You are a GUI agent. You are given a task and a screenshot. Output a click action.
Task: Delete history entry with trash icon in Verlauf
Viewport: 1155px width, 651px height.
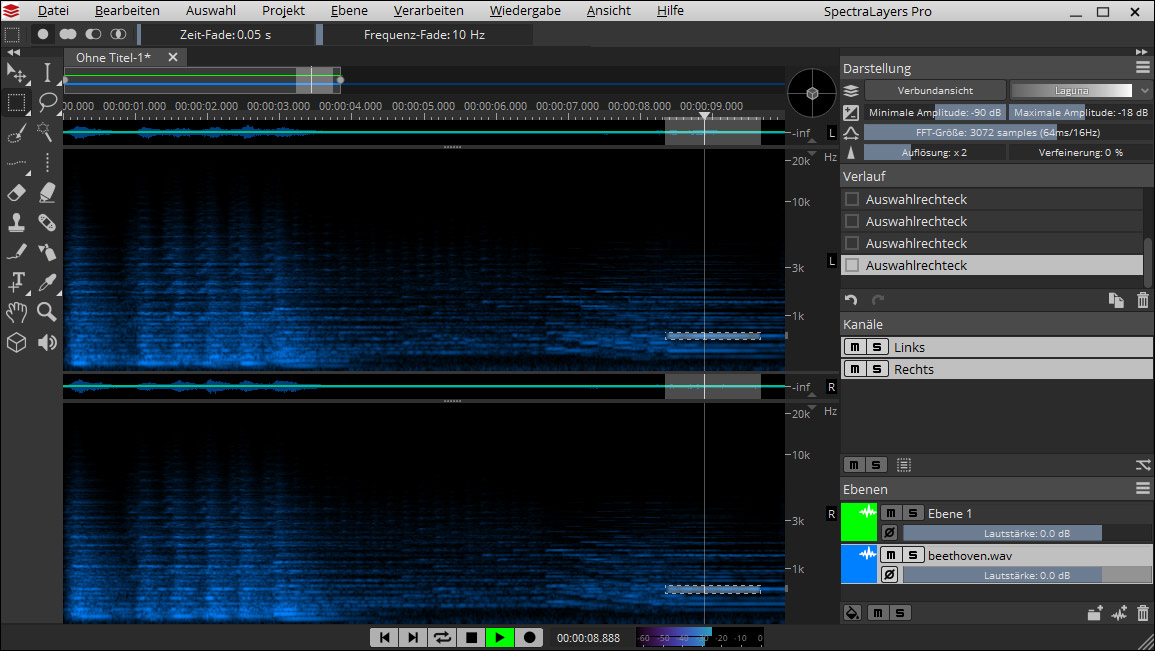pyautogui.click(x=1143, y=300)
